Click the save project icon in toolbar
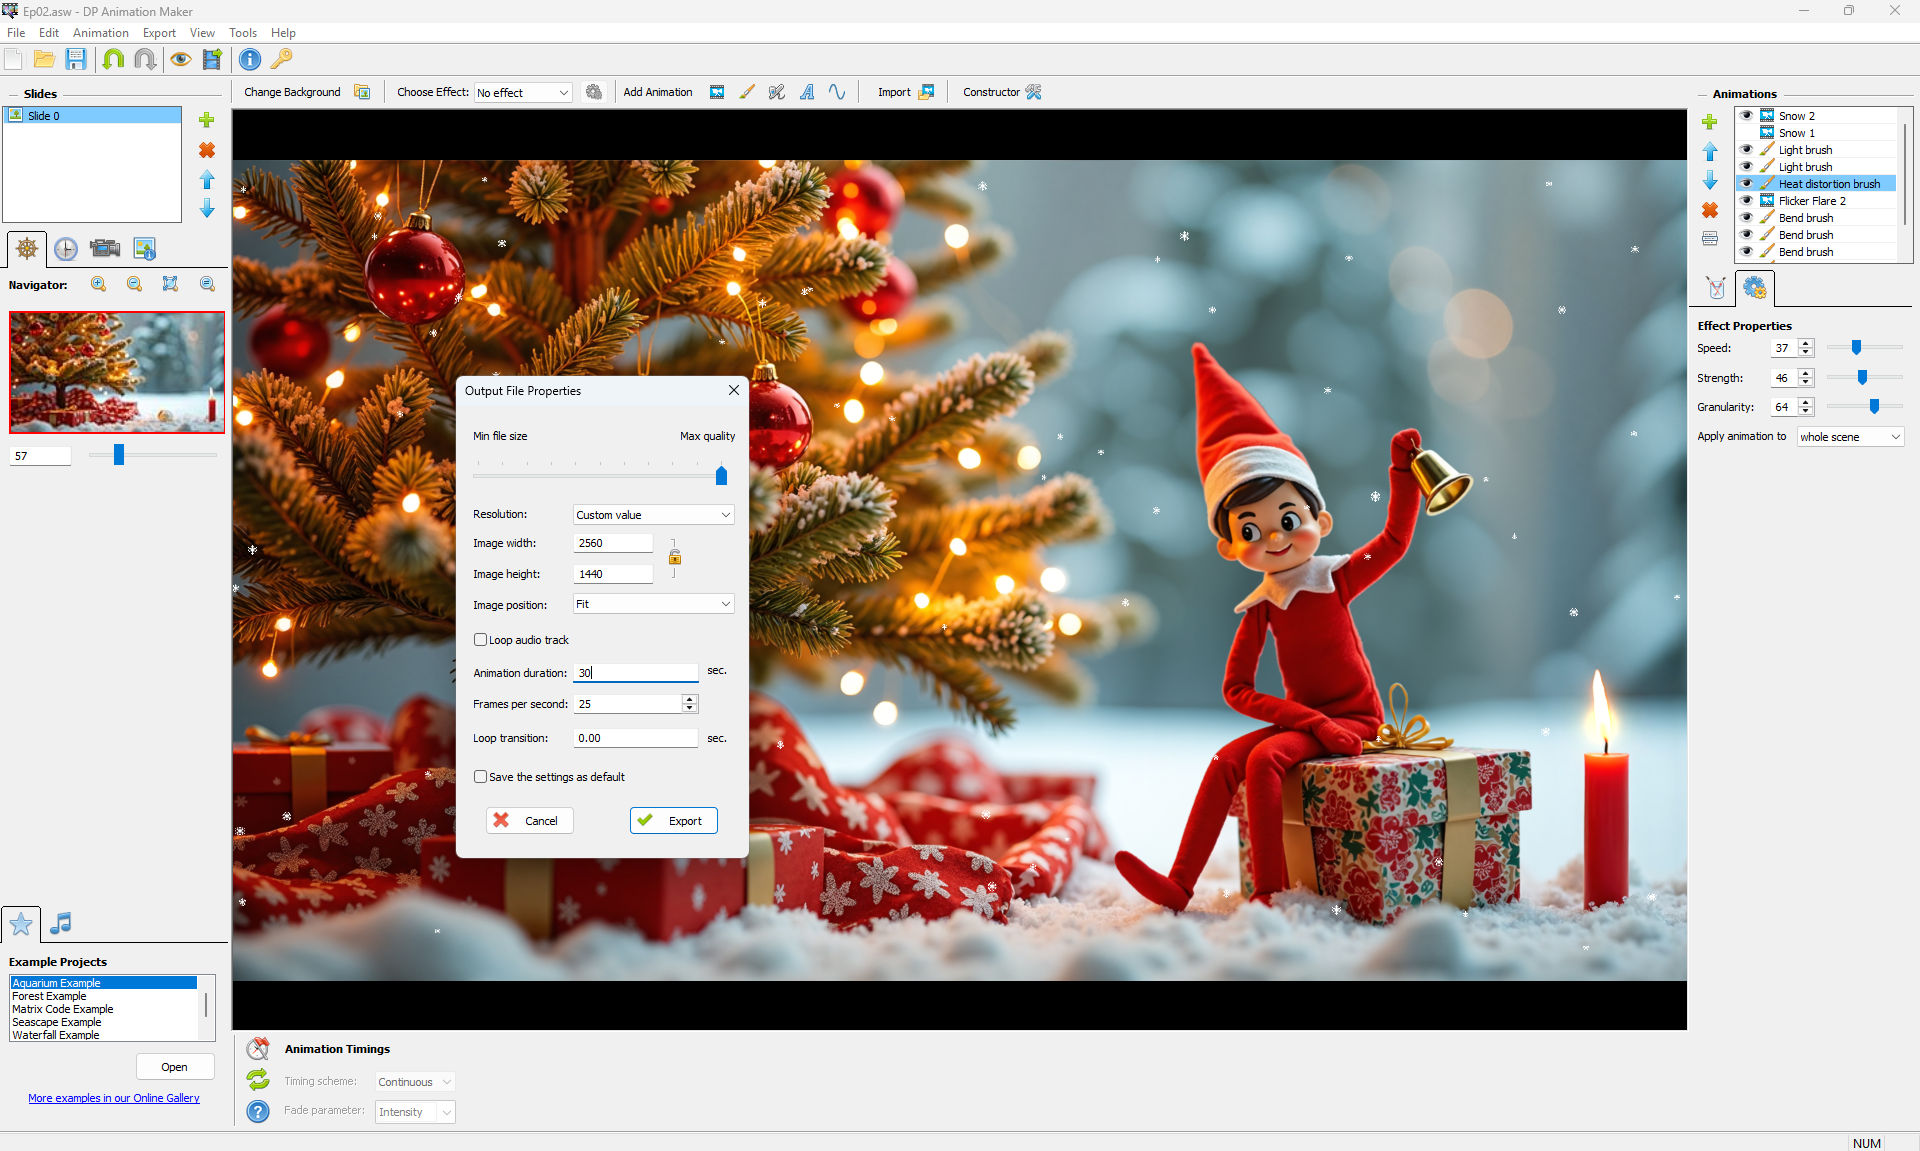Viewport: 1920px width, 1151px height. tap(76, 59)
